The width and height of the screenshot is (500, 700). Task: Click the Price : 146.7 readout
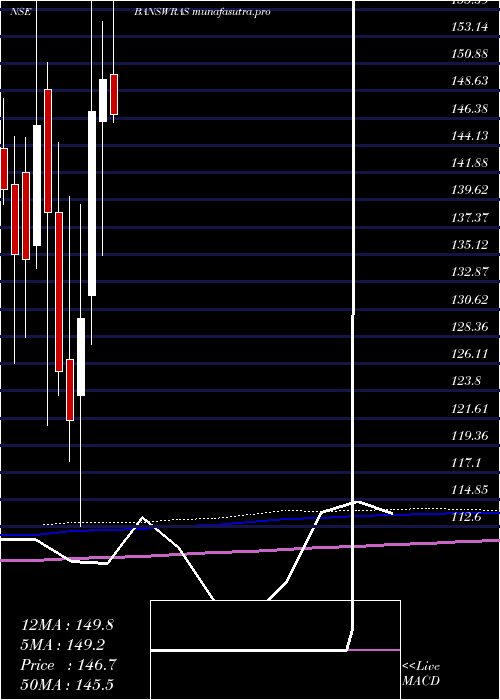(x=68, y=665)
